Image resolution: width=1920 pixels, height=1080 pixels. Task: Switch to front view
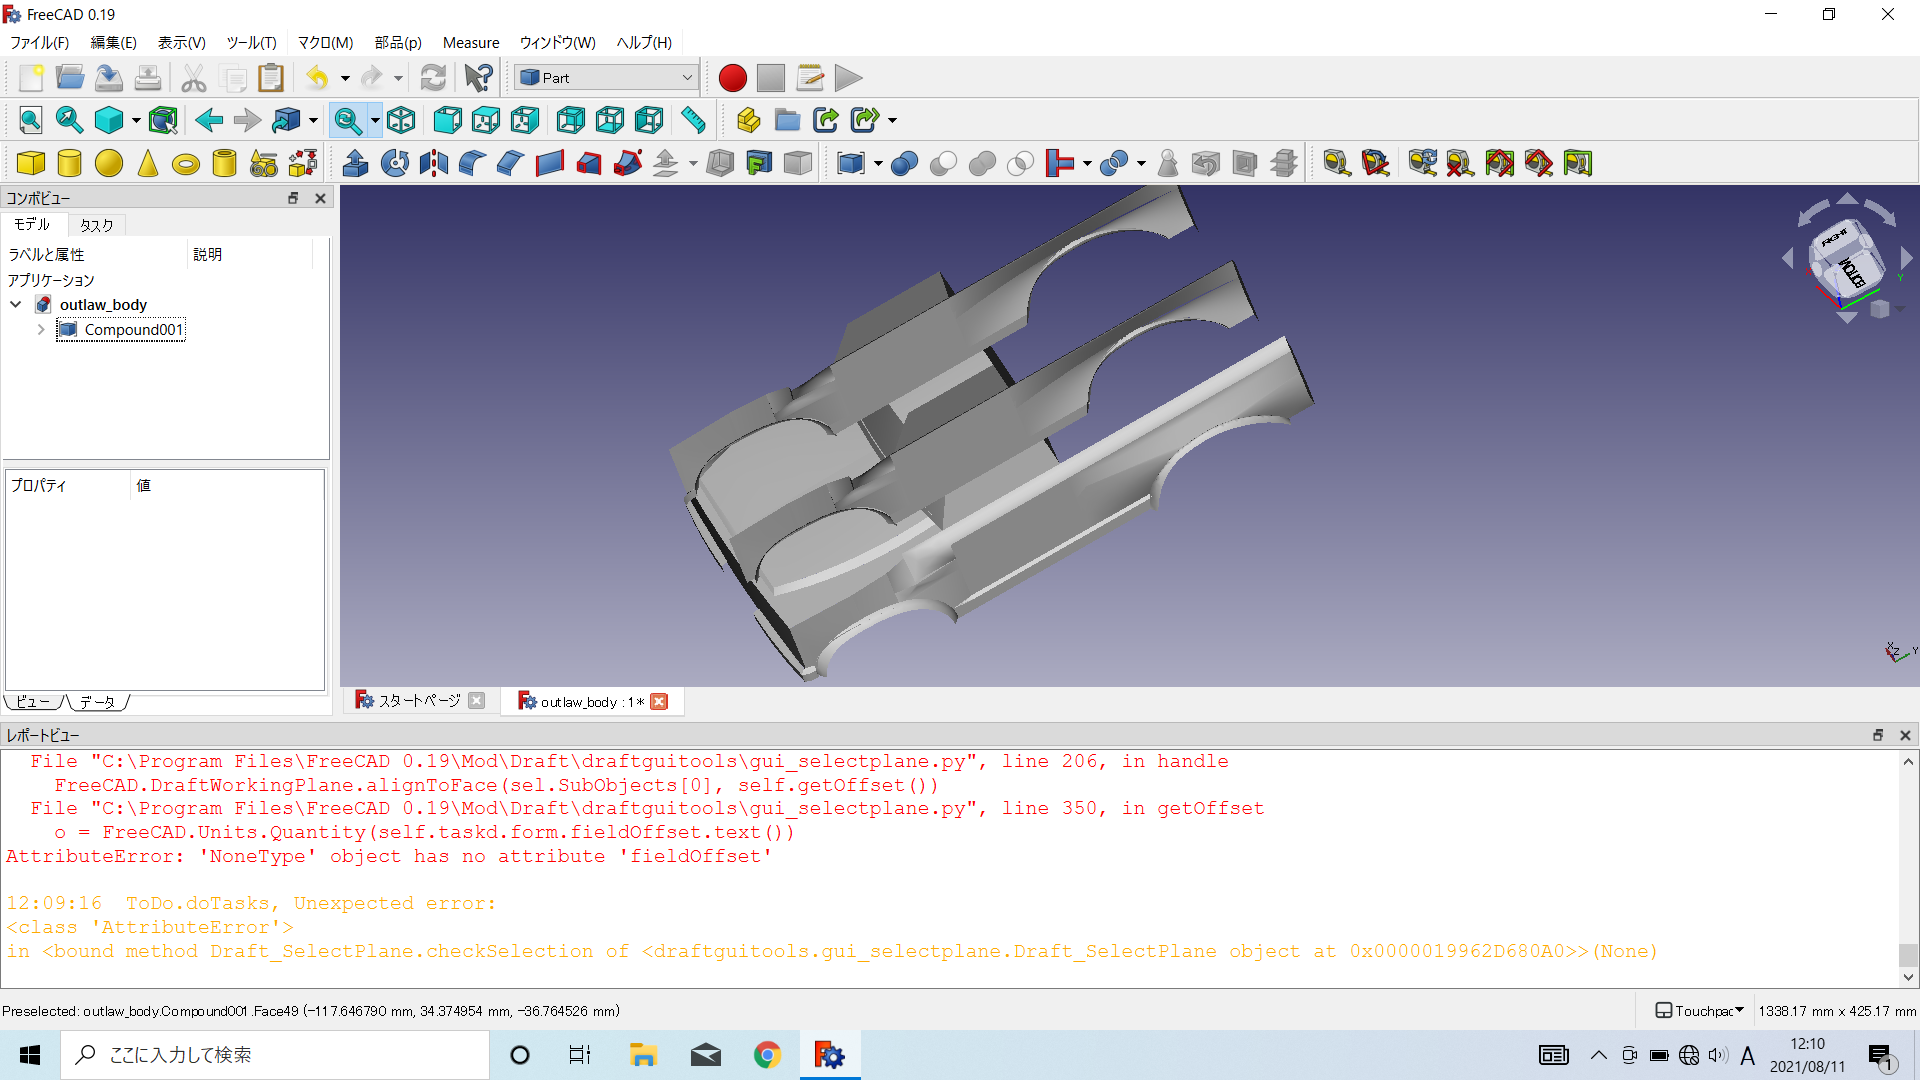[448, 120]
